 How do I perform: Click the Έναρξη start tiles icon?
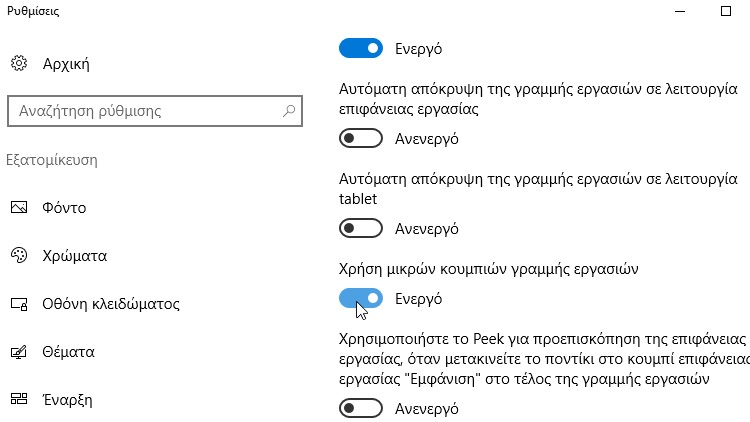coord(19,399)
